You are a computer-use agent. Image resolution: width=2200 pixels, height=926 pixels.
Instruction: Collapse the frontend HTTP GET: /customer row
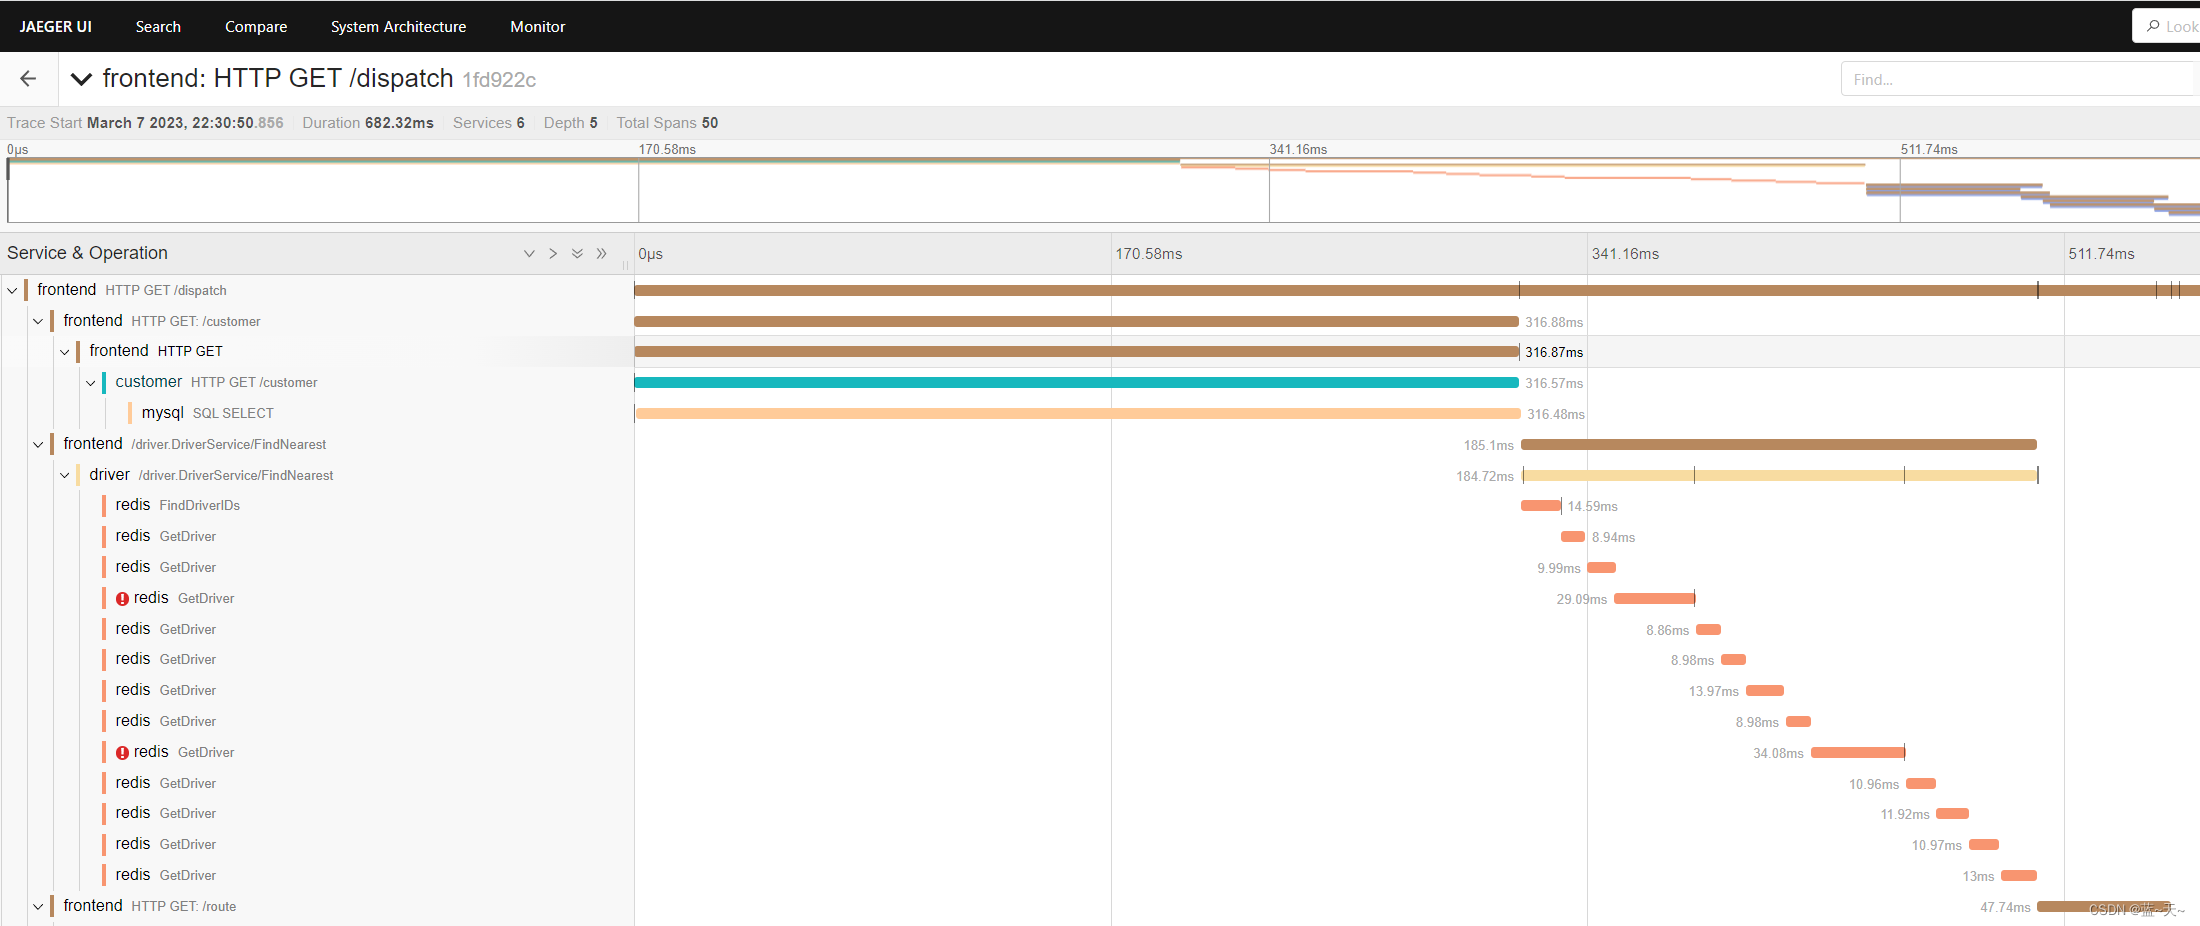click(38, 321)
